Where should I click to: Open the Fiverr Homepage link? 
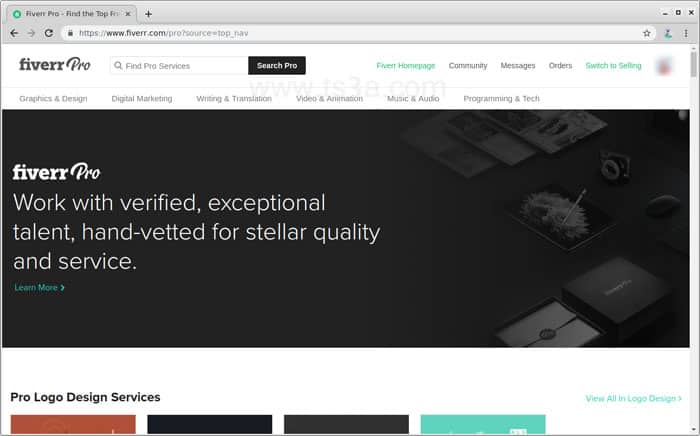click(x=405, y=66)
